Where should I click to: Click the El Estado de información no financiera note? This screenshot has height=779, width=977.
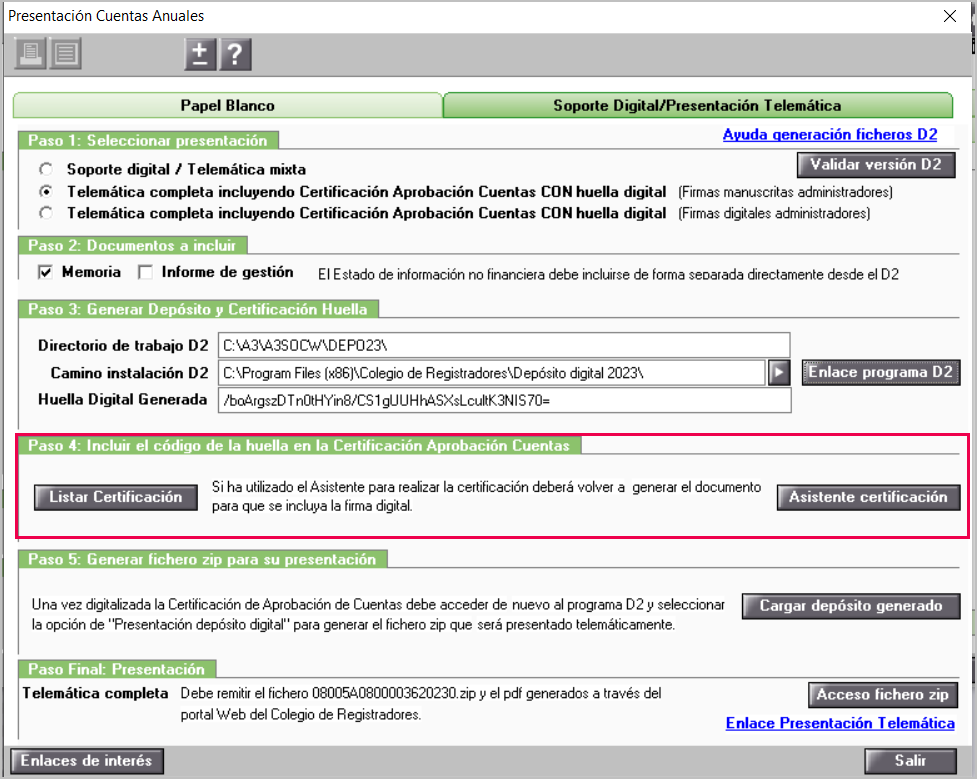pyautogui.click(x=608, y=274)
